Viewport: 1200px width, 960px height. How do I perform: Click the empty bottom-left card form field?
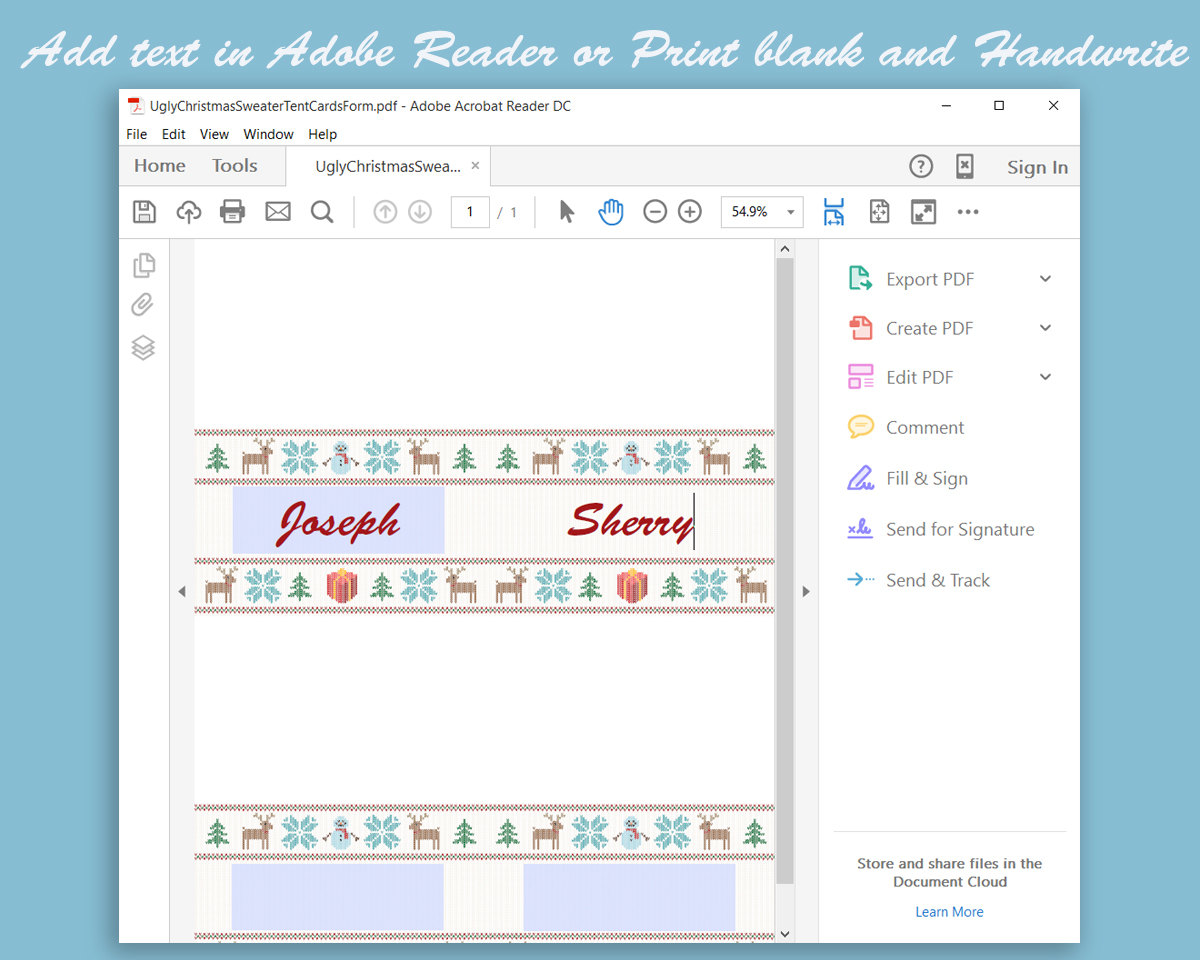tap(337, 897)
